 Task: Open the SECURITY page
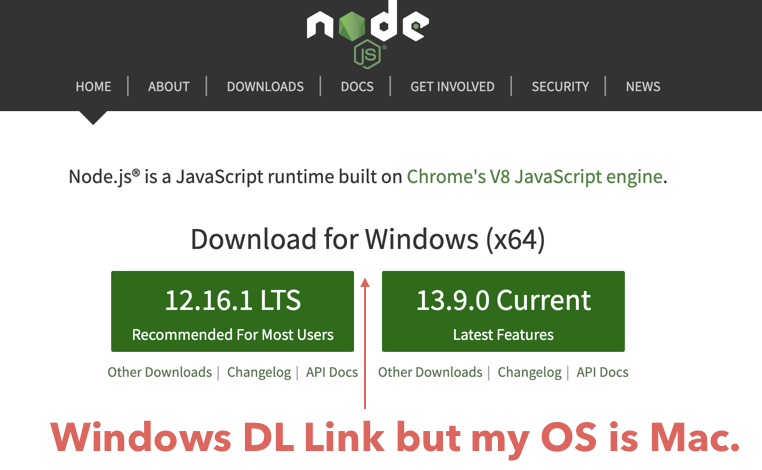(x=560, y=87)
